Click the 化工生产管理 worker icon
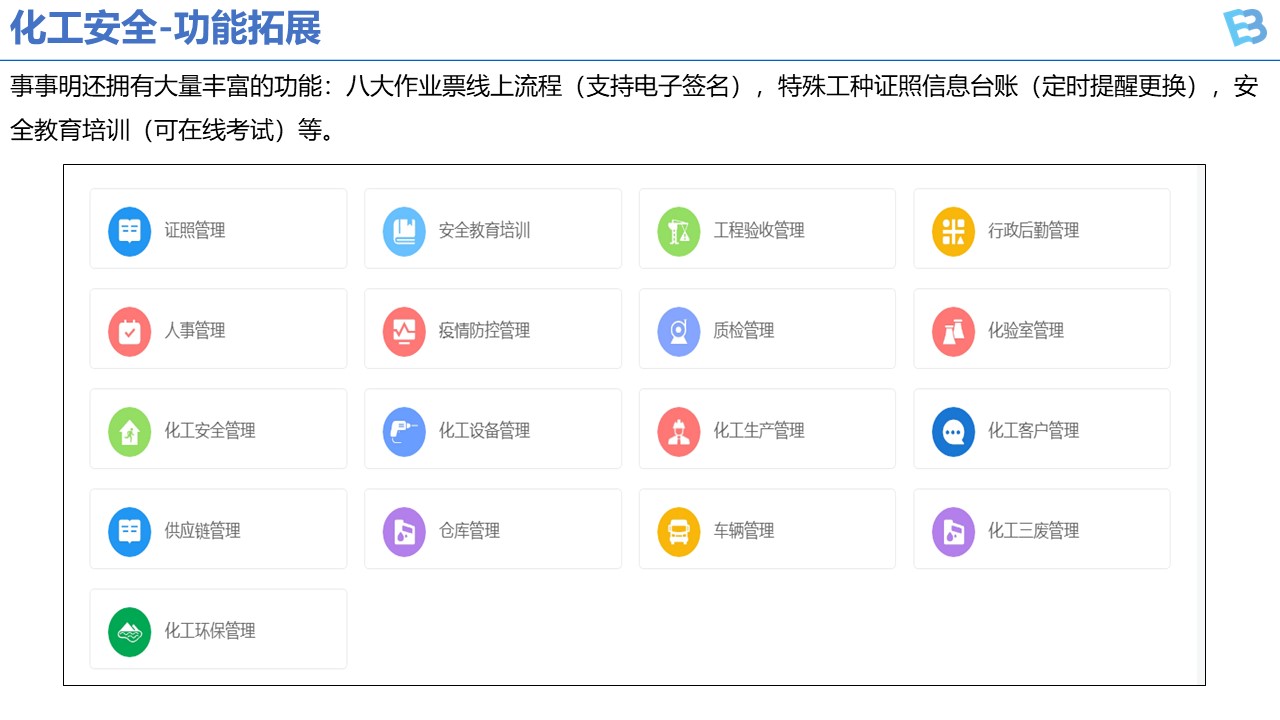The height and width of the screenshot is (720, 1280). point(678,431)
